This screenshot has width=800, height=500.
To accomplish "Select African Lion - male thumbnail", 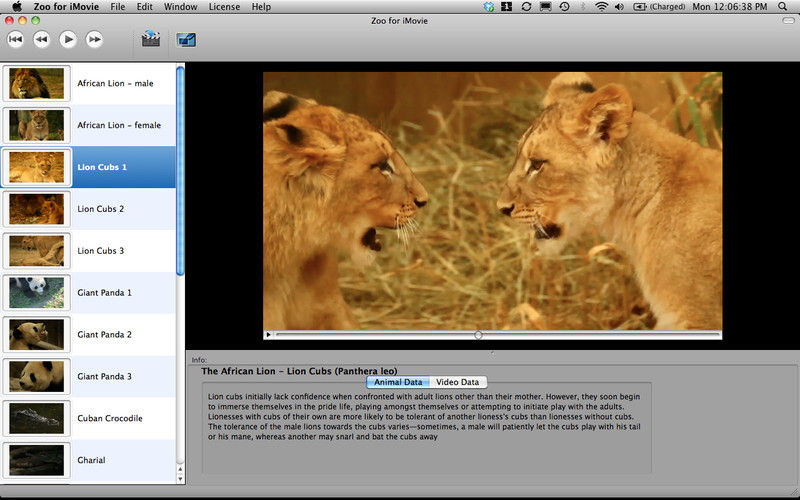I will (x=37, y=83).
